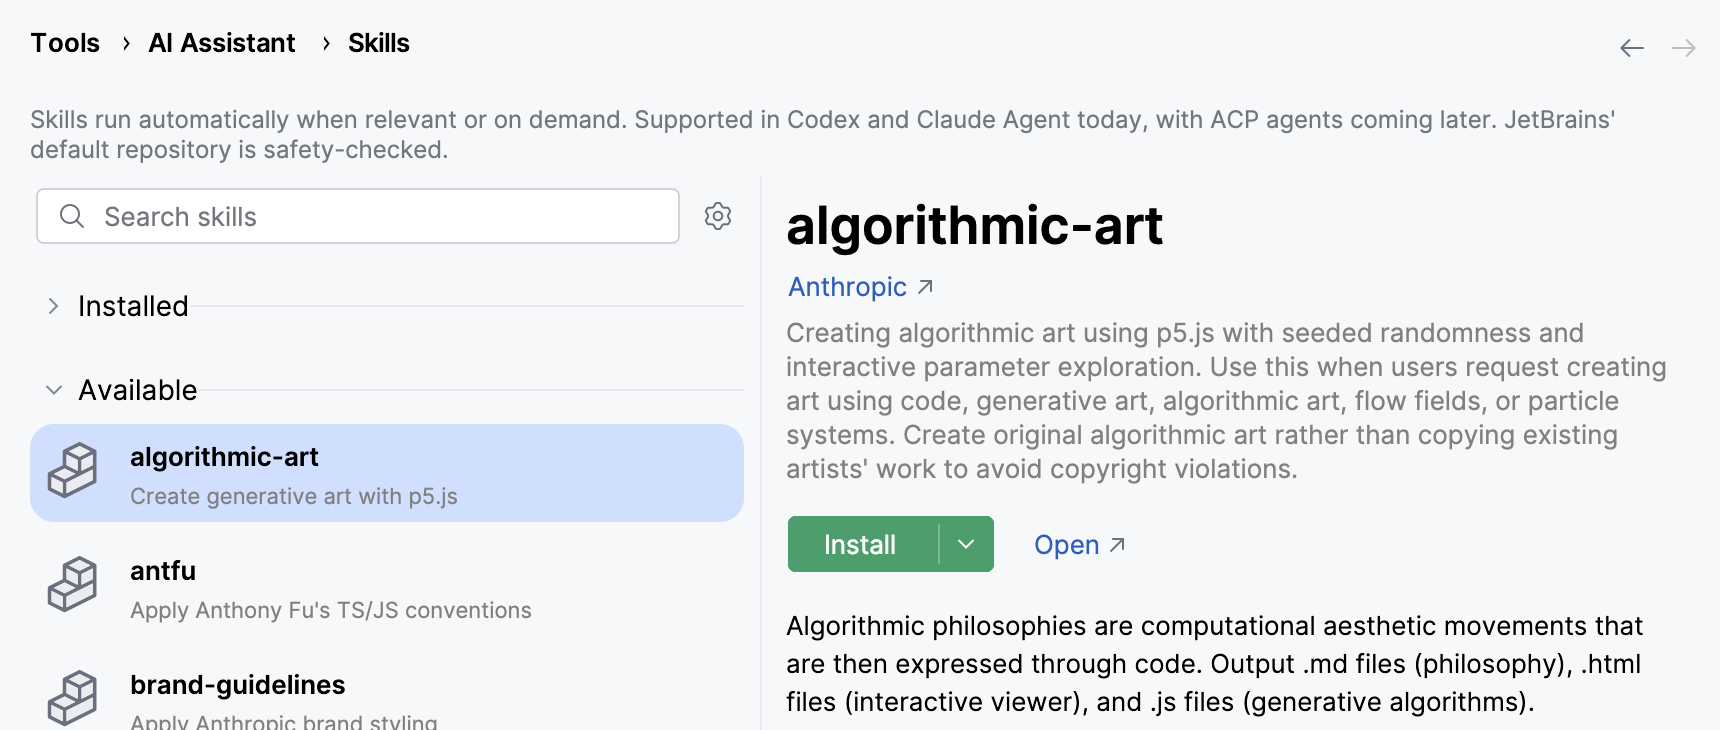This screenshot has height=730, width=1720.
Task: Click the external-link arrow beside Open
Action: tap(1118, 545)
